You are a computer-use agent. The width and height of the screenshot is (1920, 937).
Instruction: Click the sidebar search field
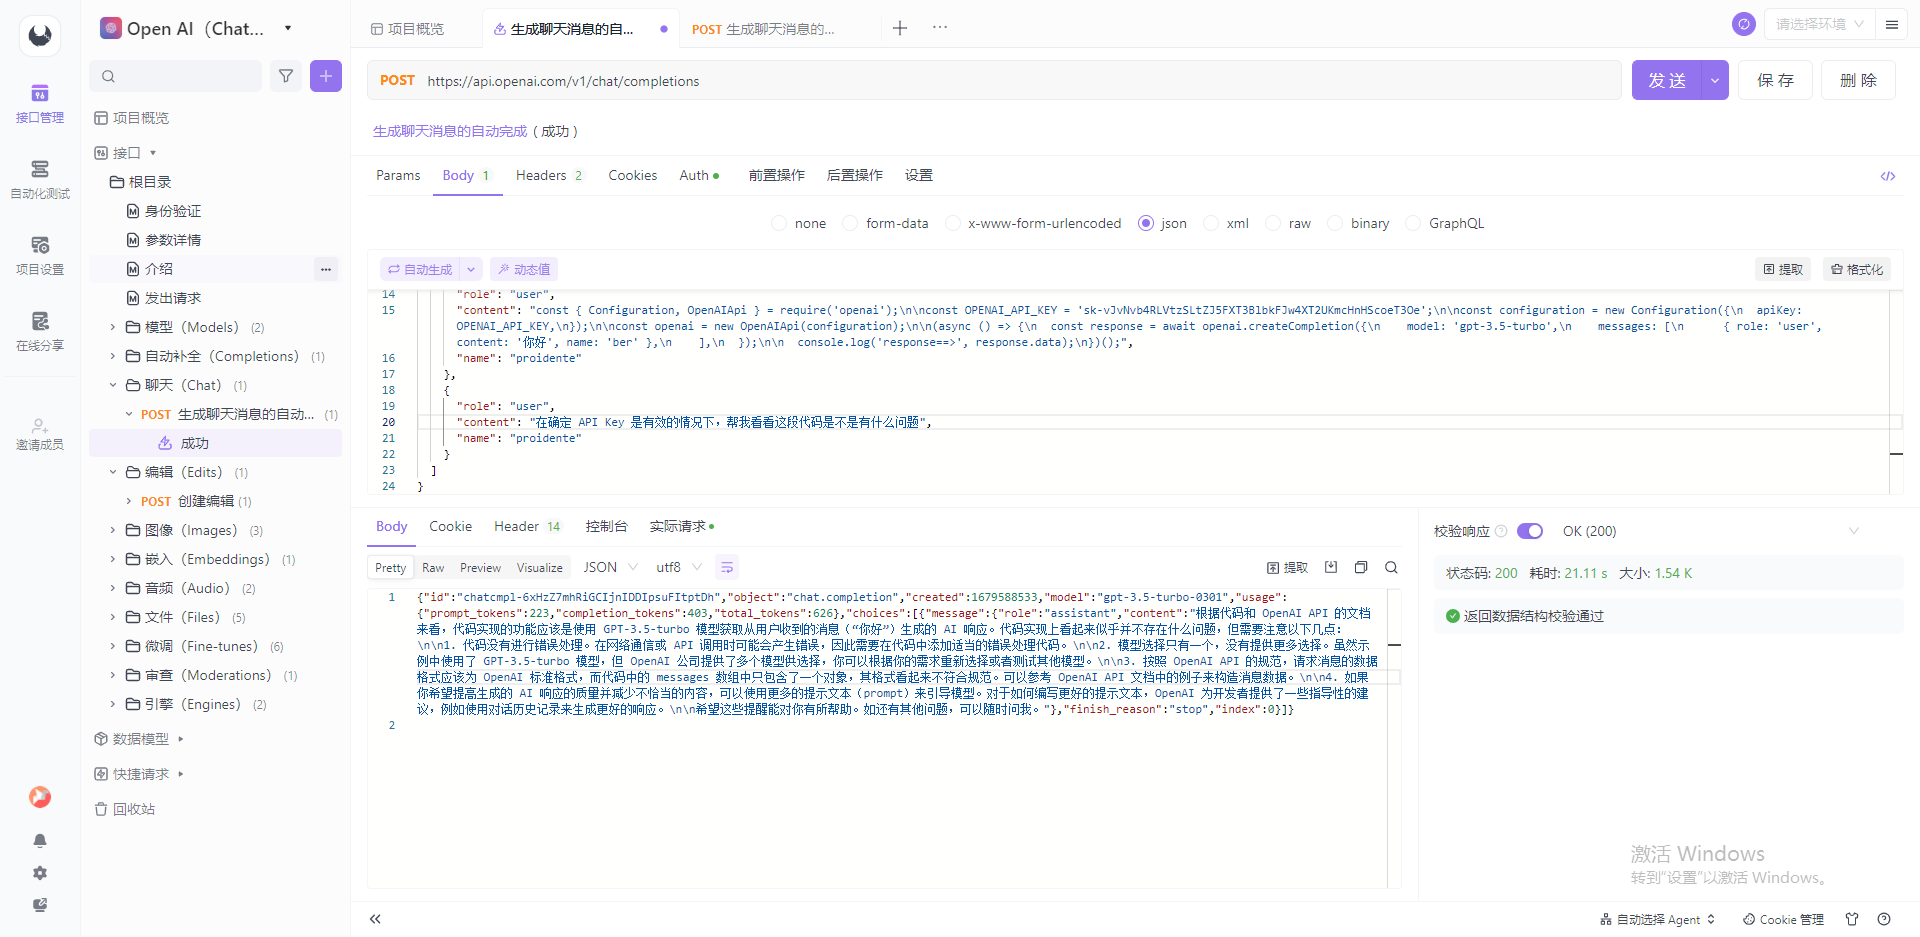pos(176,76)
